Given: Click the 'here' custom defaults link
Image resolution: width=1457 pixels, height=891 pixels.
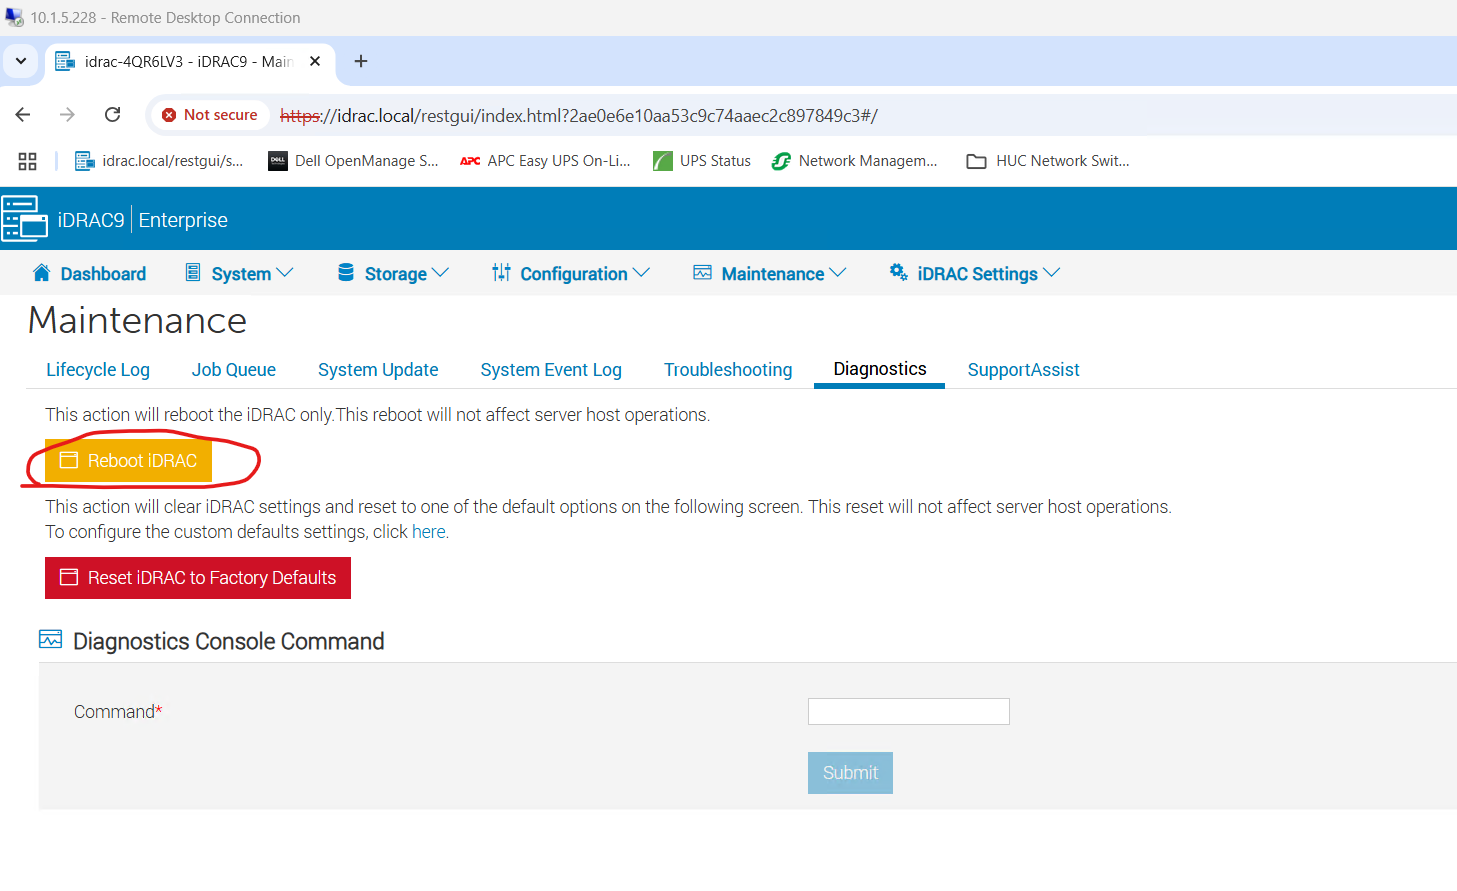Looking at the screenshot, I should pos(428,532).
